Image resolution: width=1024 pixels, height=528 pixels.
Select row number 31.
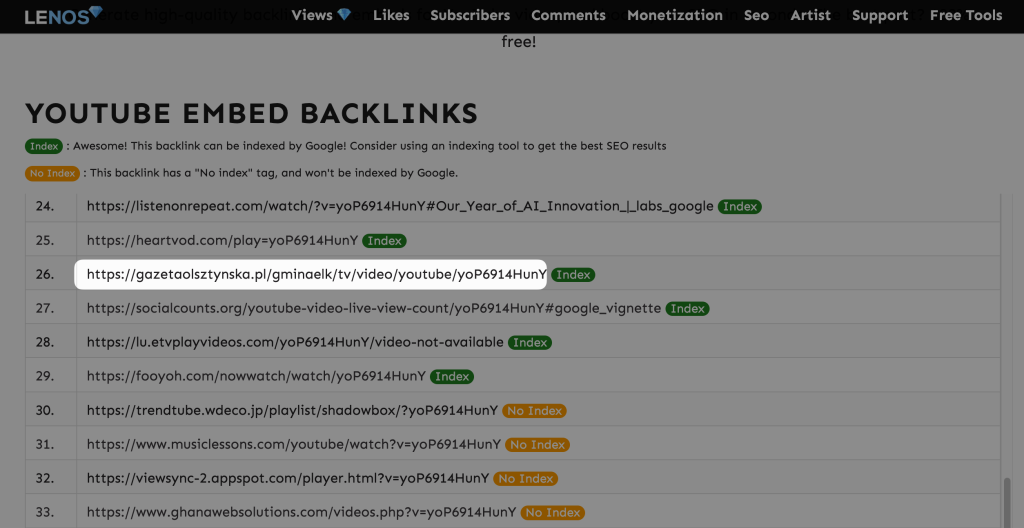coord(44,444)
